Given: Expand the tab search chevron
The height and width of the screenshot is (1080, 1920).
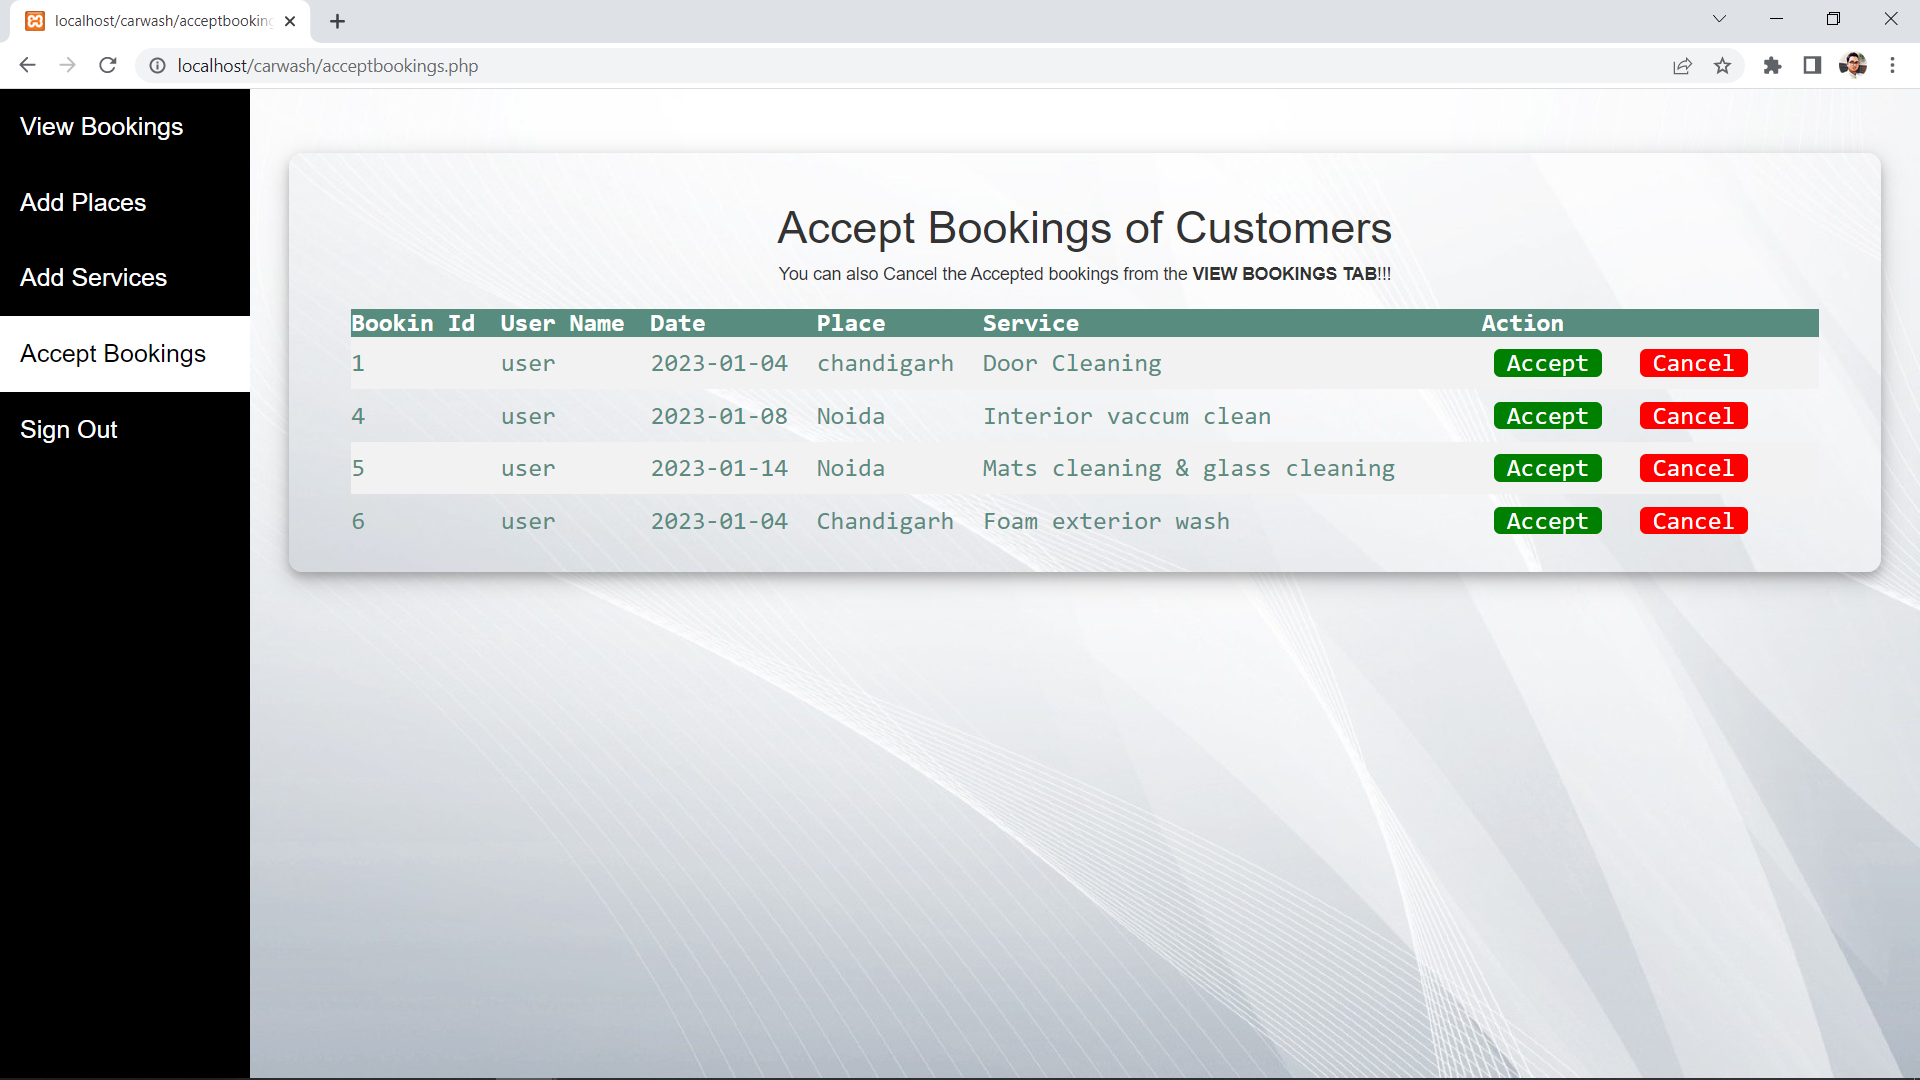Looking at the screenshot, I should click(x=1719, y=19).
